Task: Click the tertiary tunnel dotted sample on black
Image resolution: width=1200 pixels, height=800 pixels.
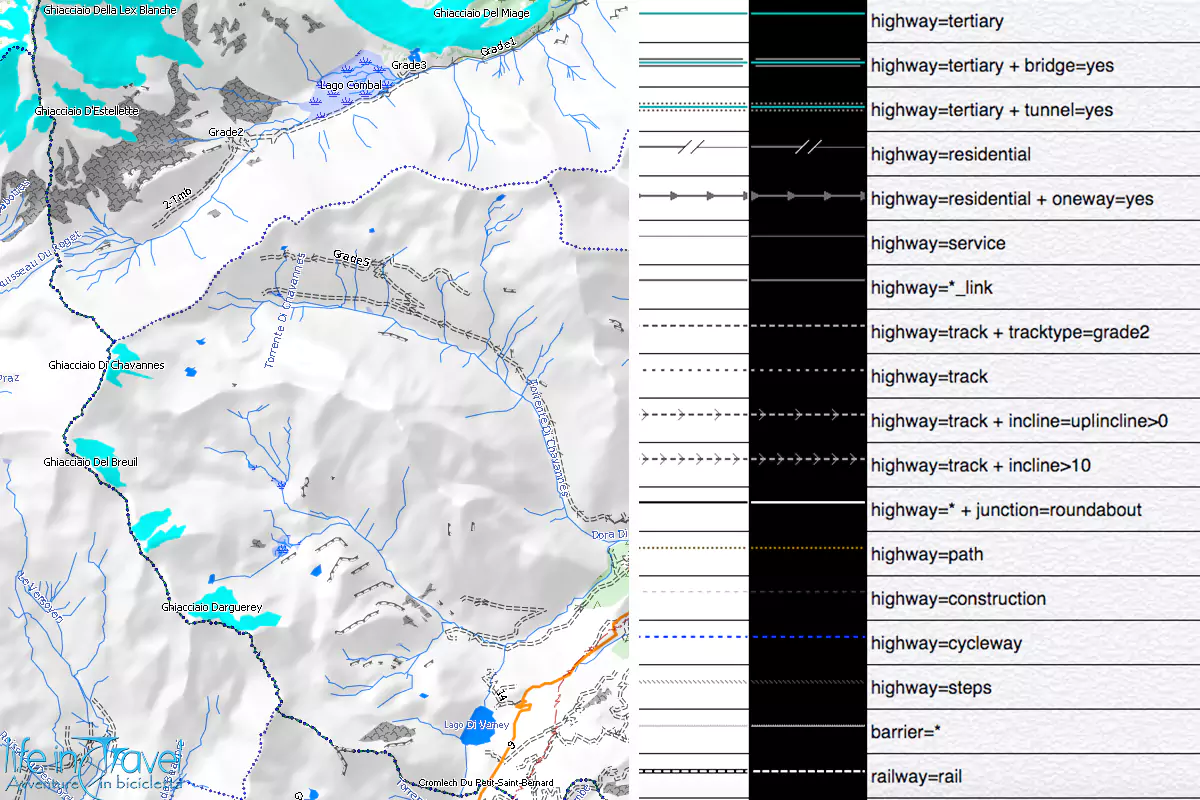Action: [807, 106]
